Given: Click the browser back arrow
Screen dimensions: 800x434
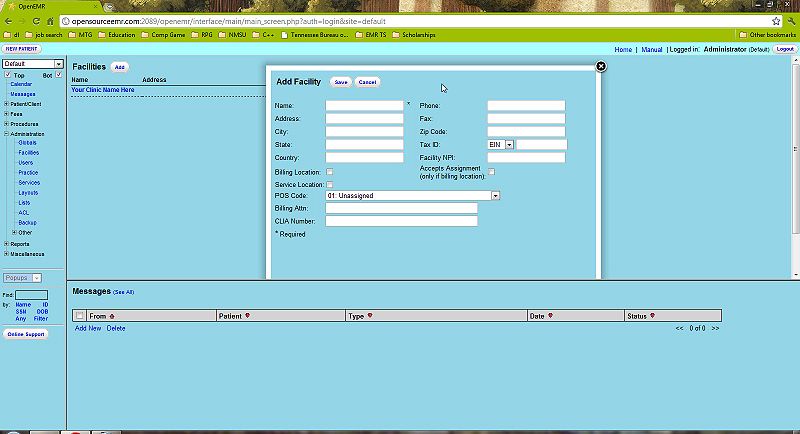Looking at the screenshot, I should pos(8,20).
